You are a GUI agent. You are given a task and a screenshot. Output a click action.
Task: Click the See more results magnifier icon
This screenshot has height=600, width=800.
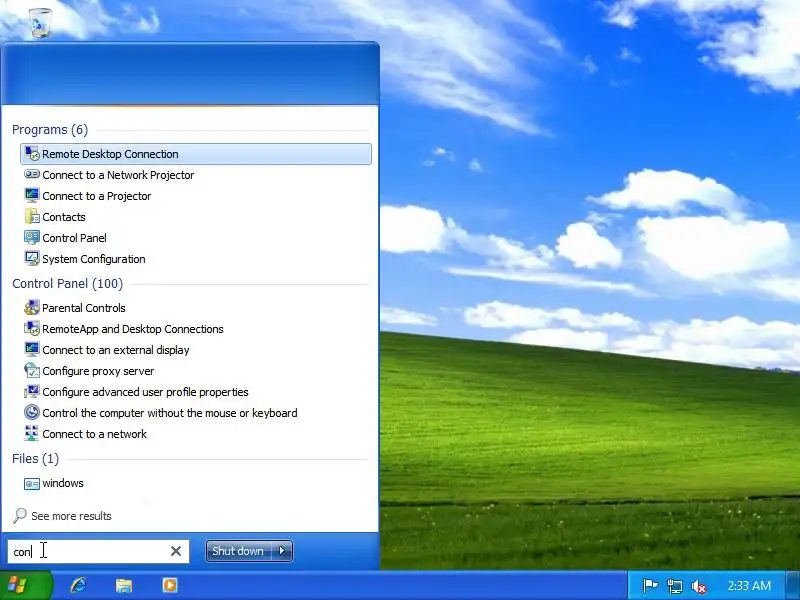pos(20,515)
